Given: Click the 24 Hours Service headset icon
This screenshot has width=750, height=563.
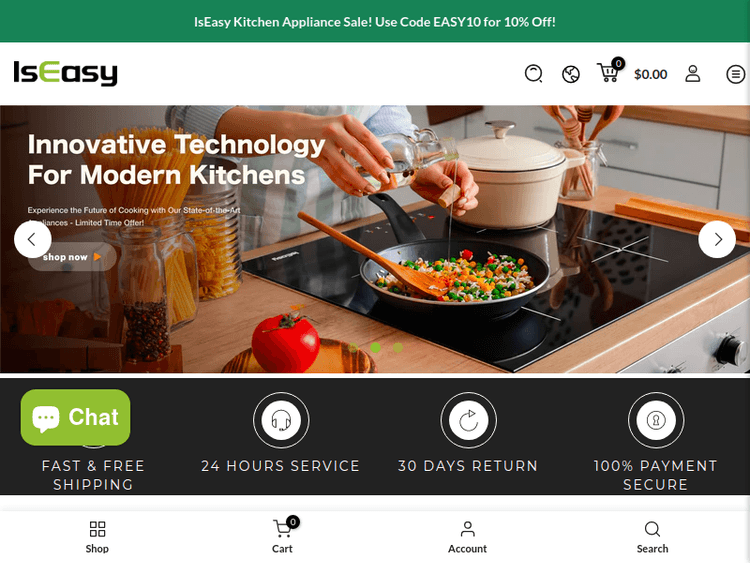Looking at the screenshot, I should 281,420.
